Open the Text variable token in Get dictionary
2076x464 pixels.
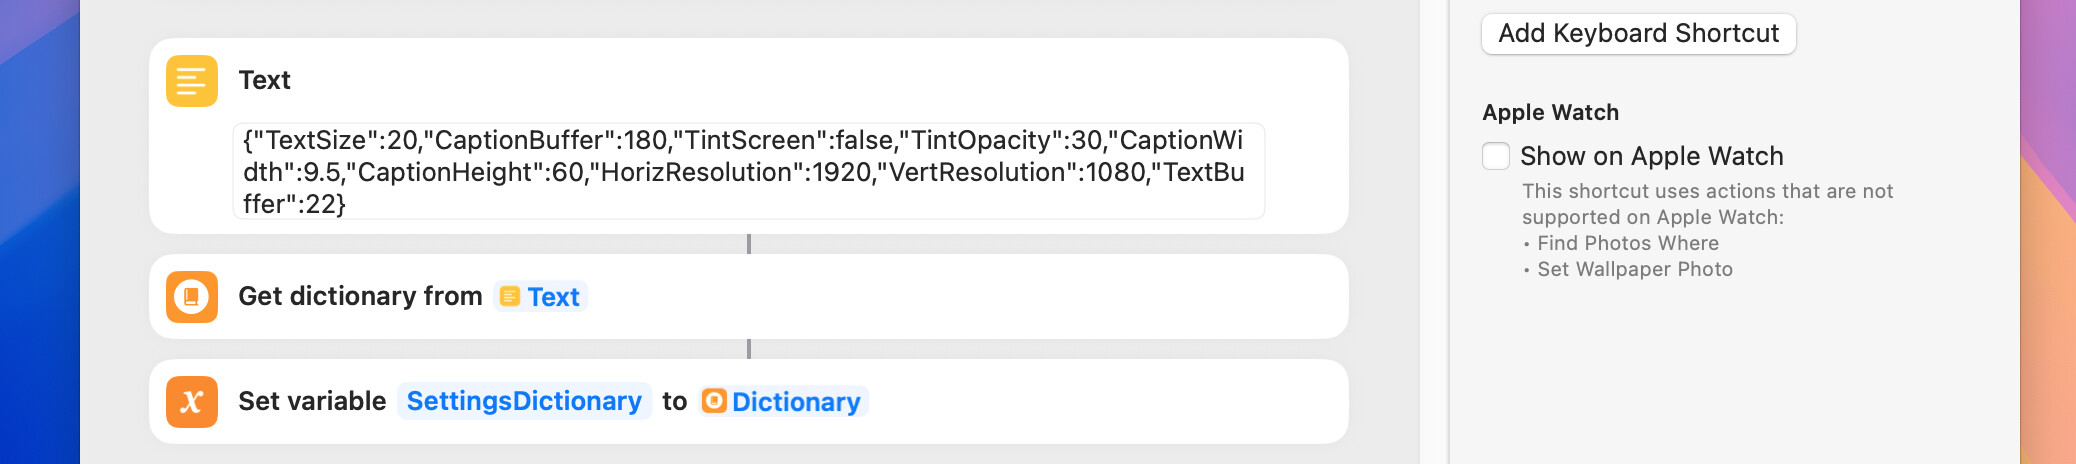[x=540, y=297]
